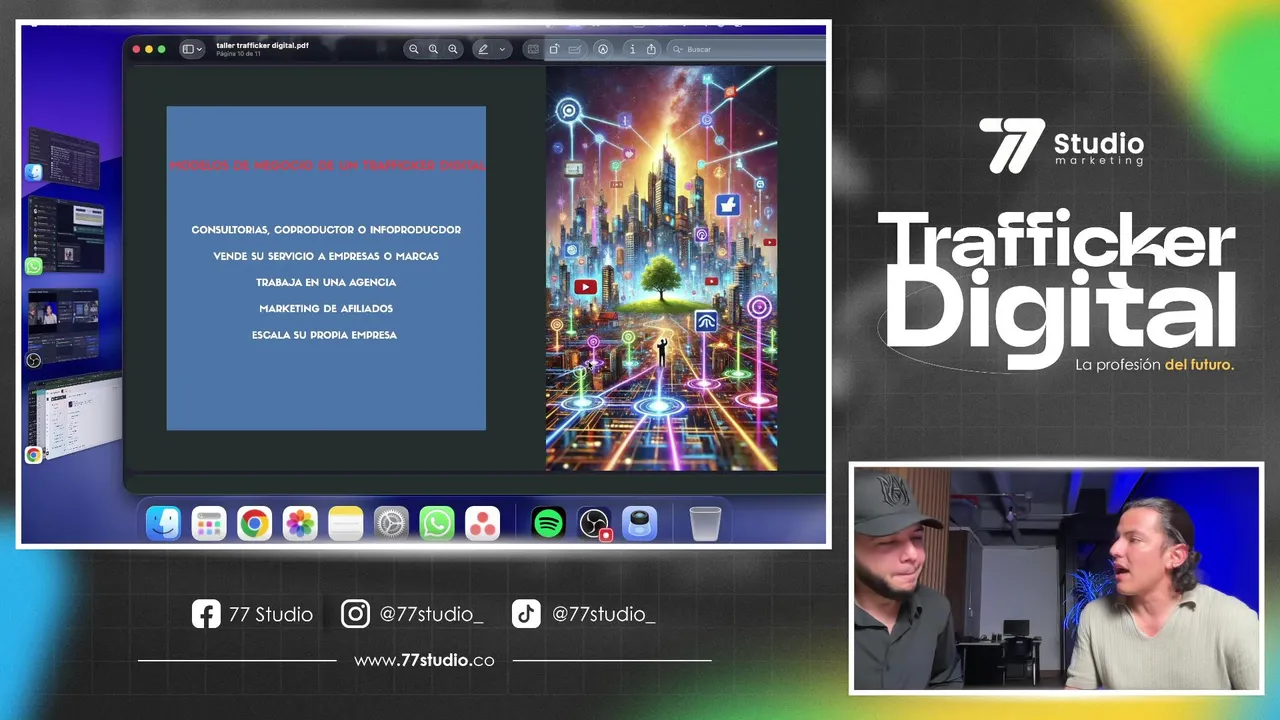The height and width of the screenshot is (720, 1280).
Task: Click the Facebook 77 Studio handle
Action: (x=252, y=614)
